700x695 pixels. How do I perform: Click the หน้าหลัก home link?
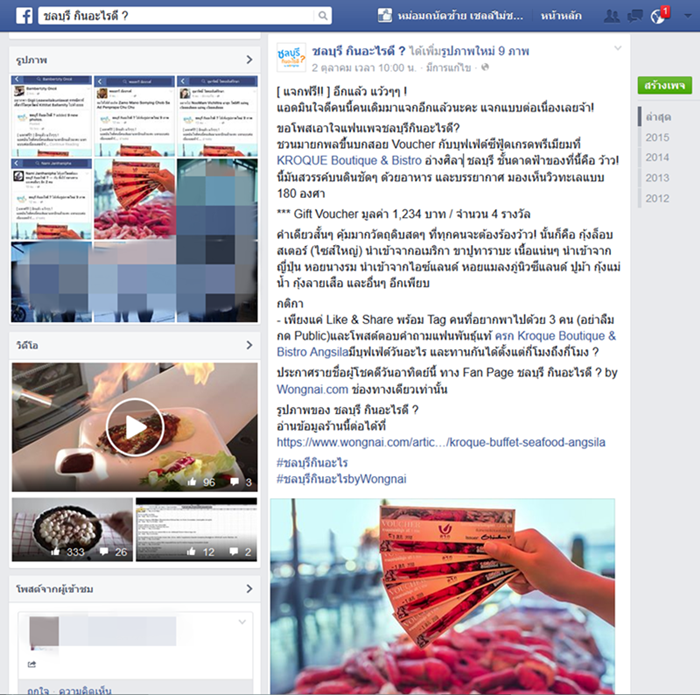561,16
